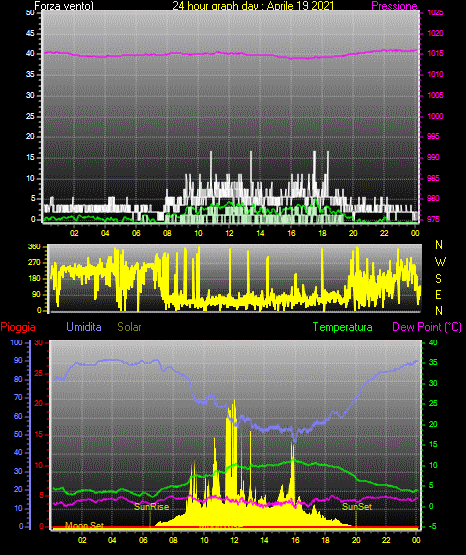Screen dimensions: 466x555
Task: Click the '1000' pressure axis value
Action: click(x=435, y=116)
